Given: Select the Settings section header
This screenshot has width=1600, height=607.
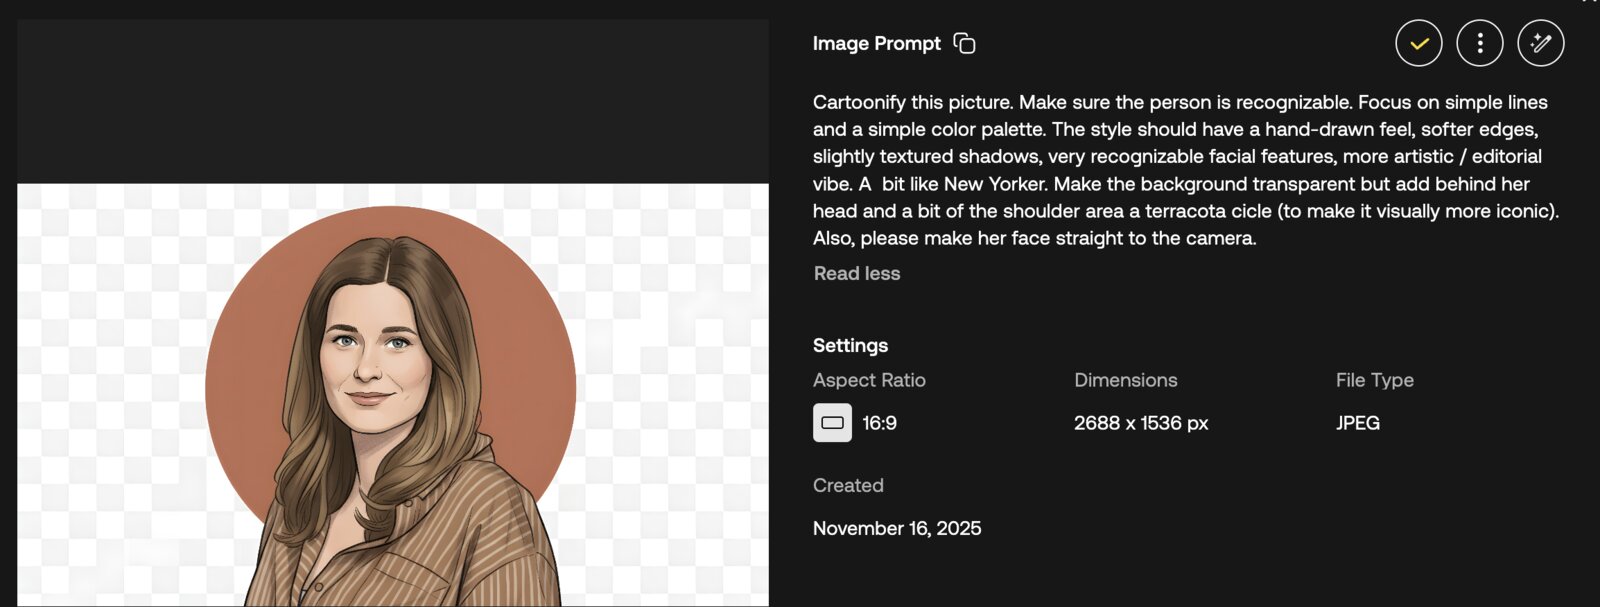Looking at the screenshot, I should [850, 345].
